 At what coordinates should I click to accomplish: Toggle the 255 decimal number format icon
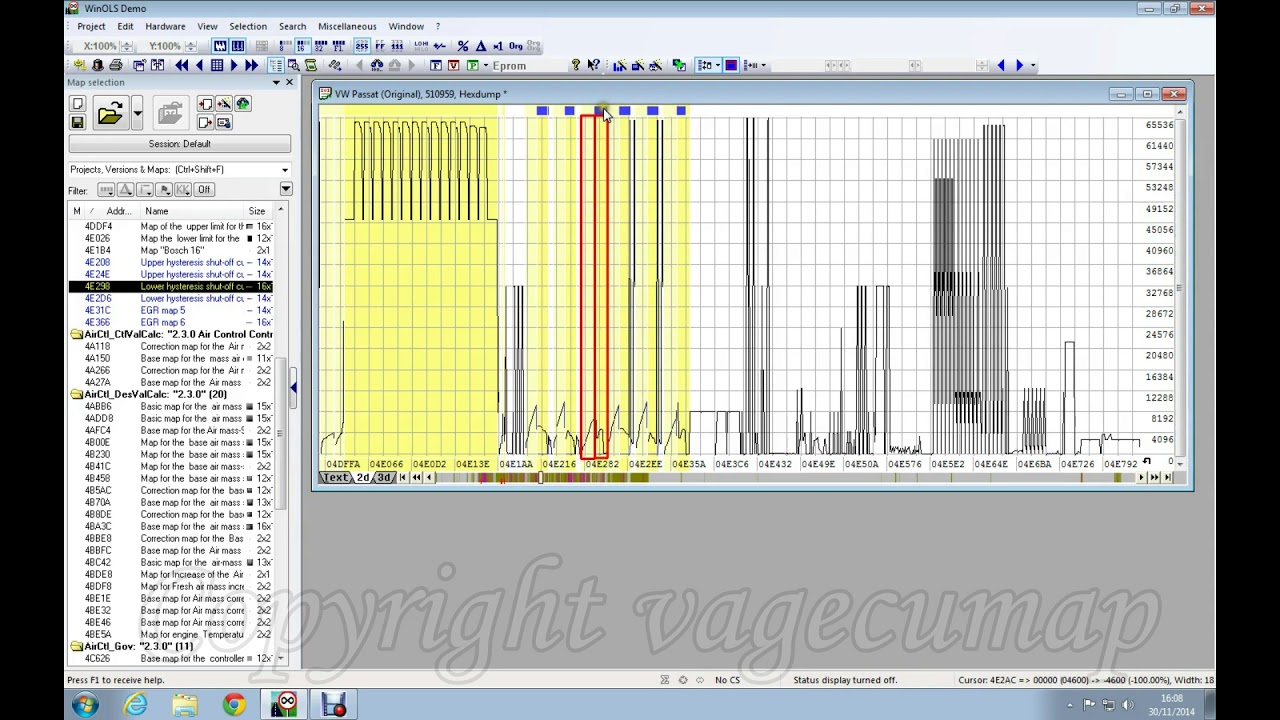pyautogui.click(x=361, y=46)
